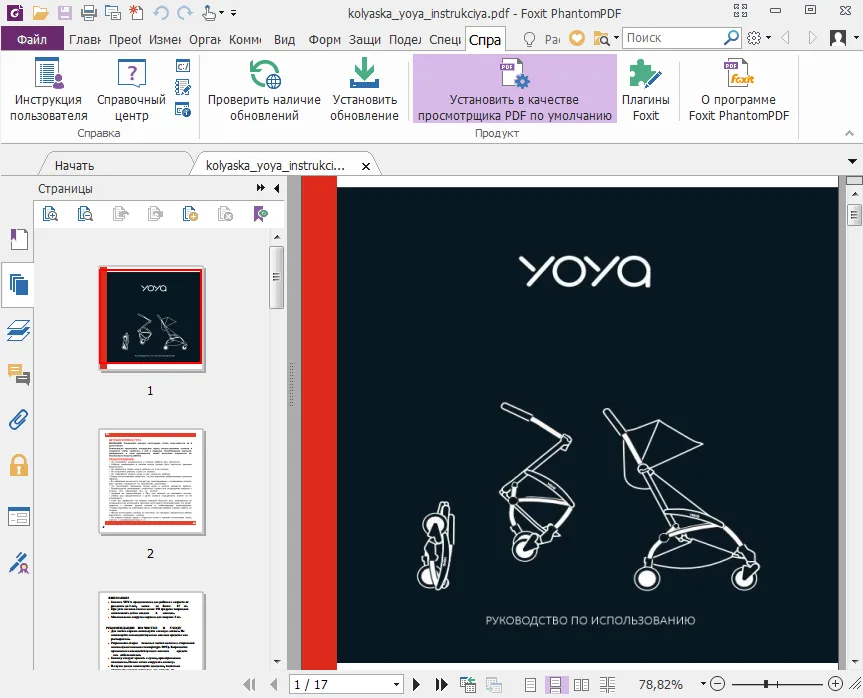Screen dimensions: 863x698
Task: Open the Главная ribbon tab
Action: point(85,40)
